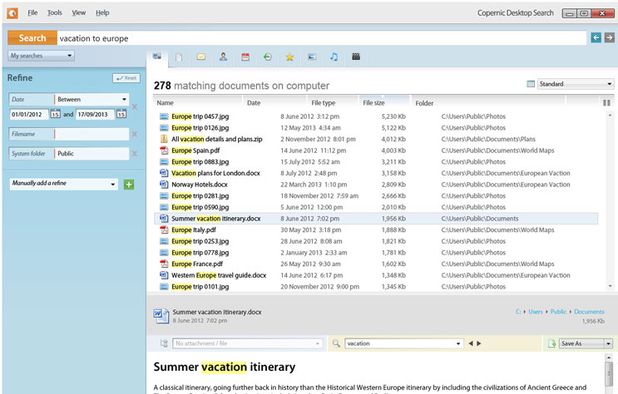Follow the Users breadcrumb link

535,312
